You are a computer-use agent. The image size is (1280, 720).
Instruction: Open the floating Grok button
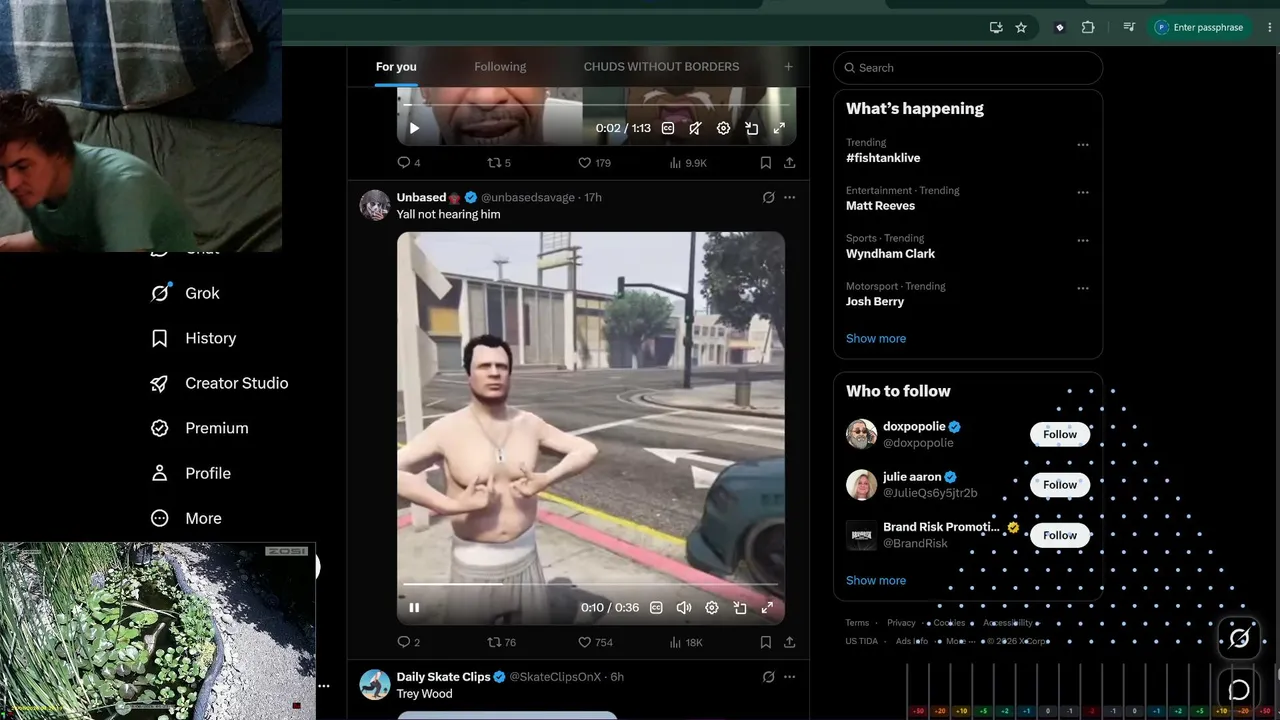(x=1239, y=637)
